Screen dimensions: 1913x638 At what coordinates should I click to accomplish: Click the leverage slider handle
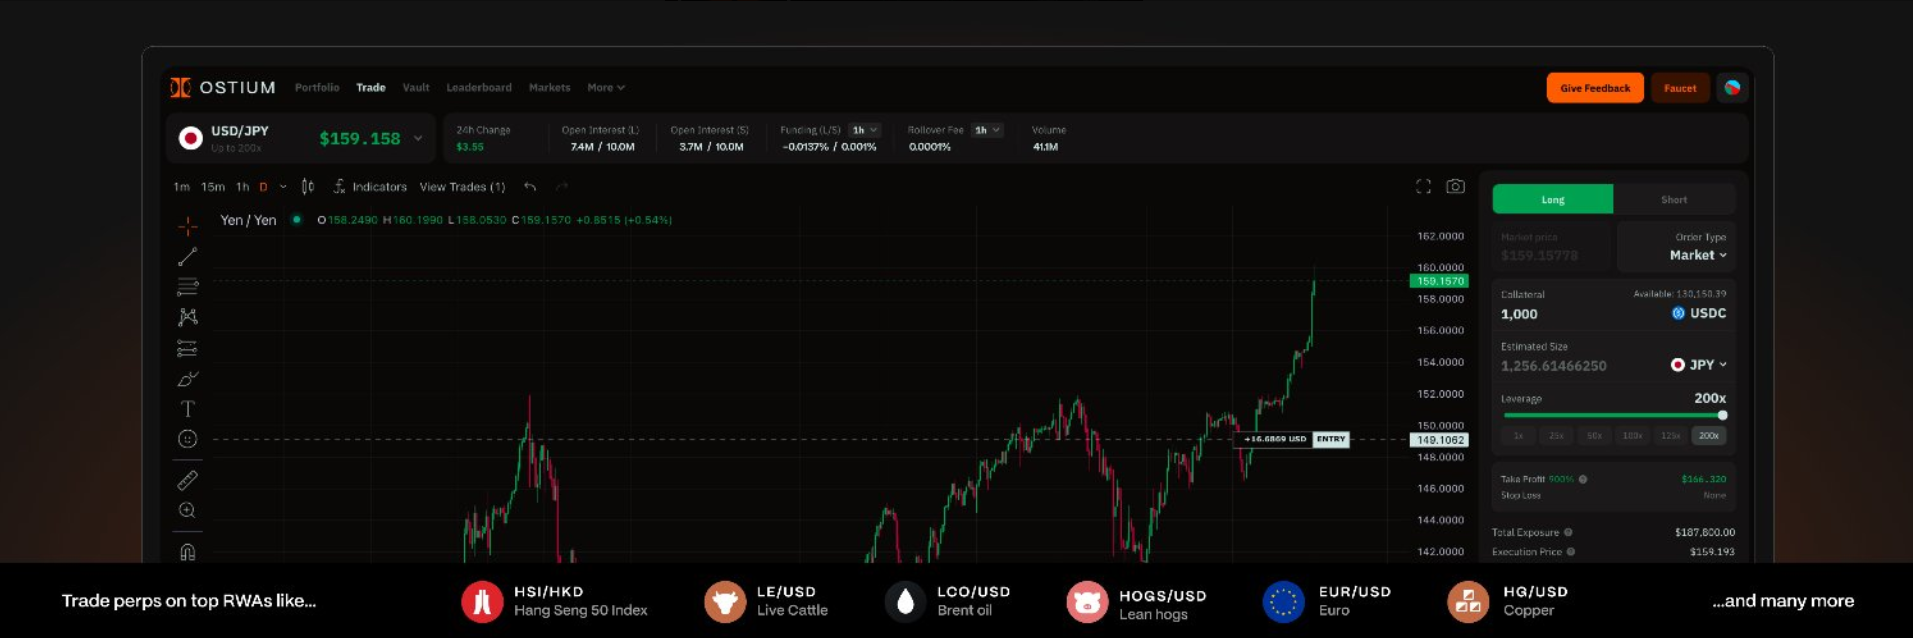coord(1722,415)
